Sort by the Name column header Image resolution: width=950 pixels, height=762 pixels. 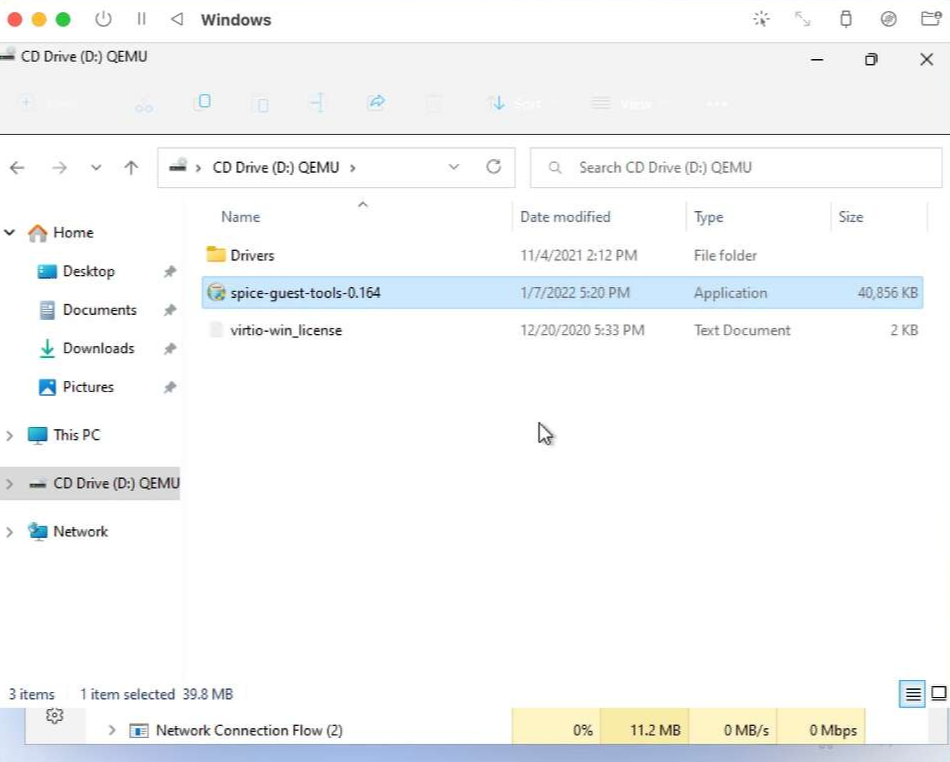coord(241,217)
